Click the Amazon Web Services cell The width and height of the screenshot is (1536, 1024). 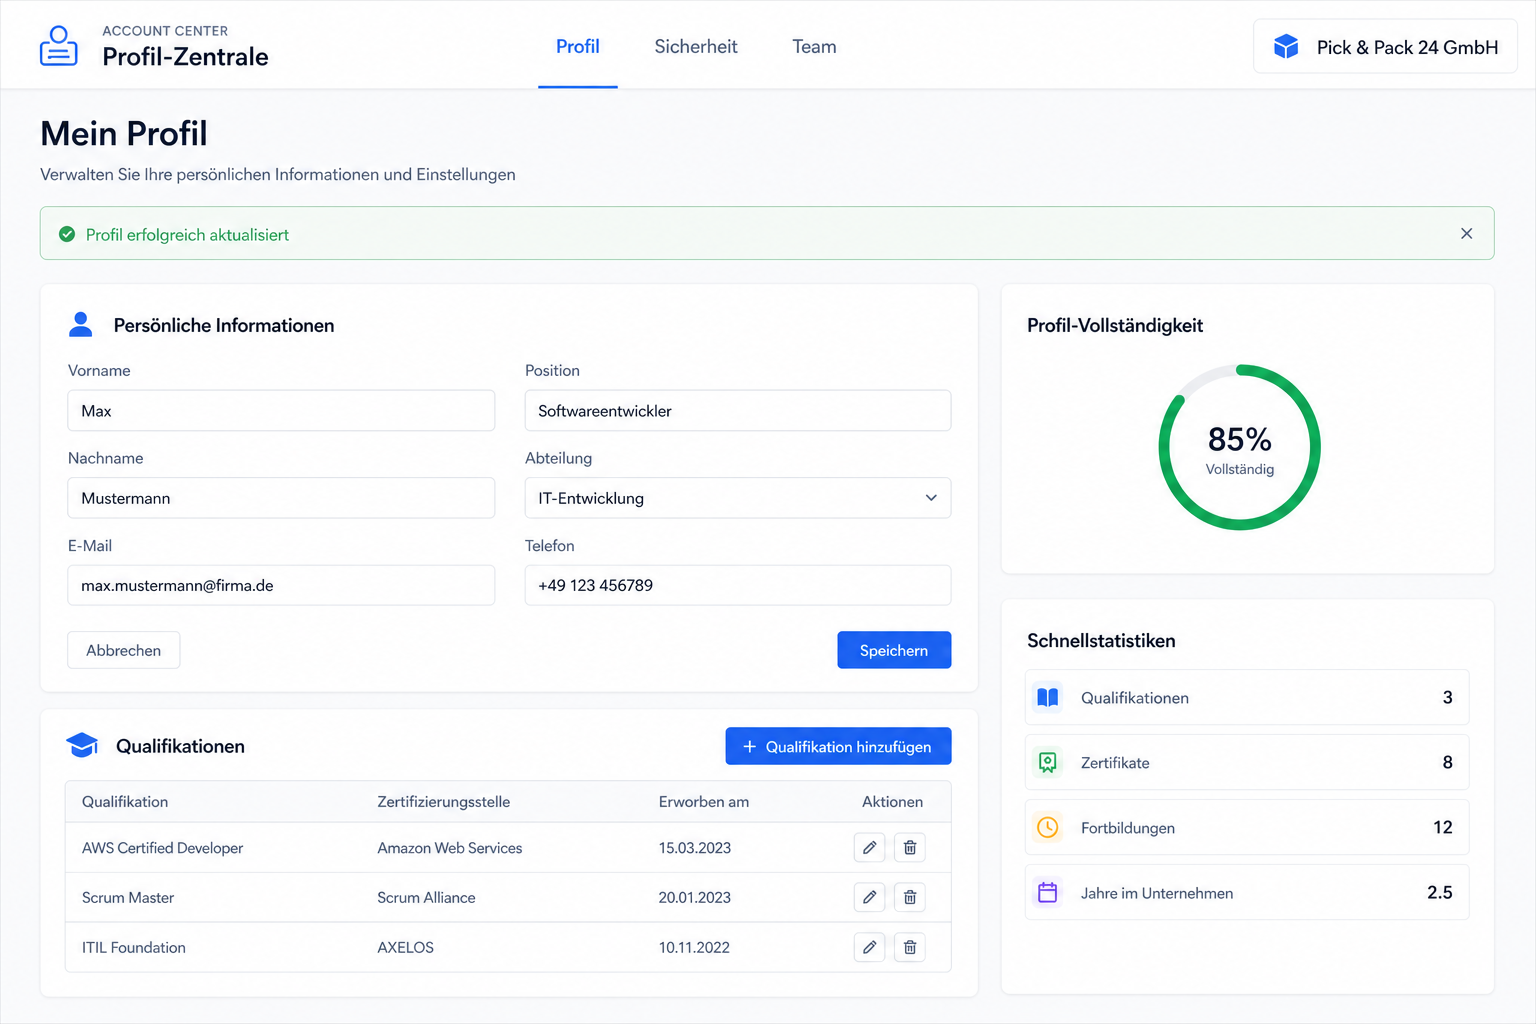tap(450, 848)
